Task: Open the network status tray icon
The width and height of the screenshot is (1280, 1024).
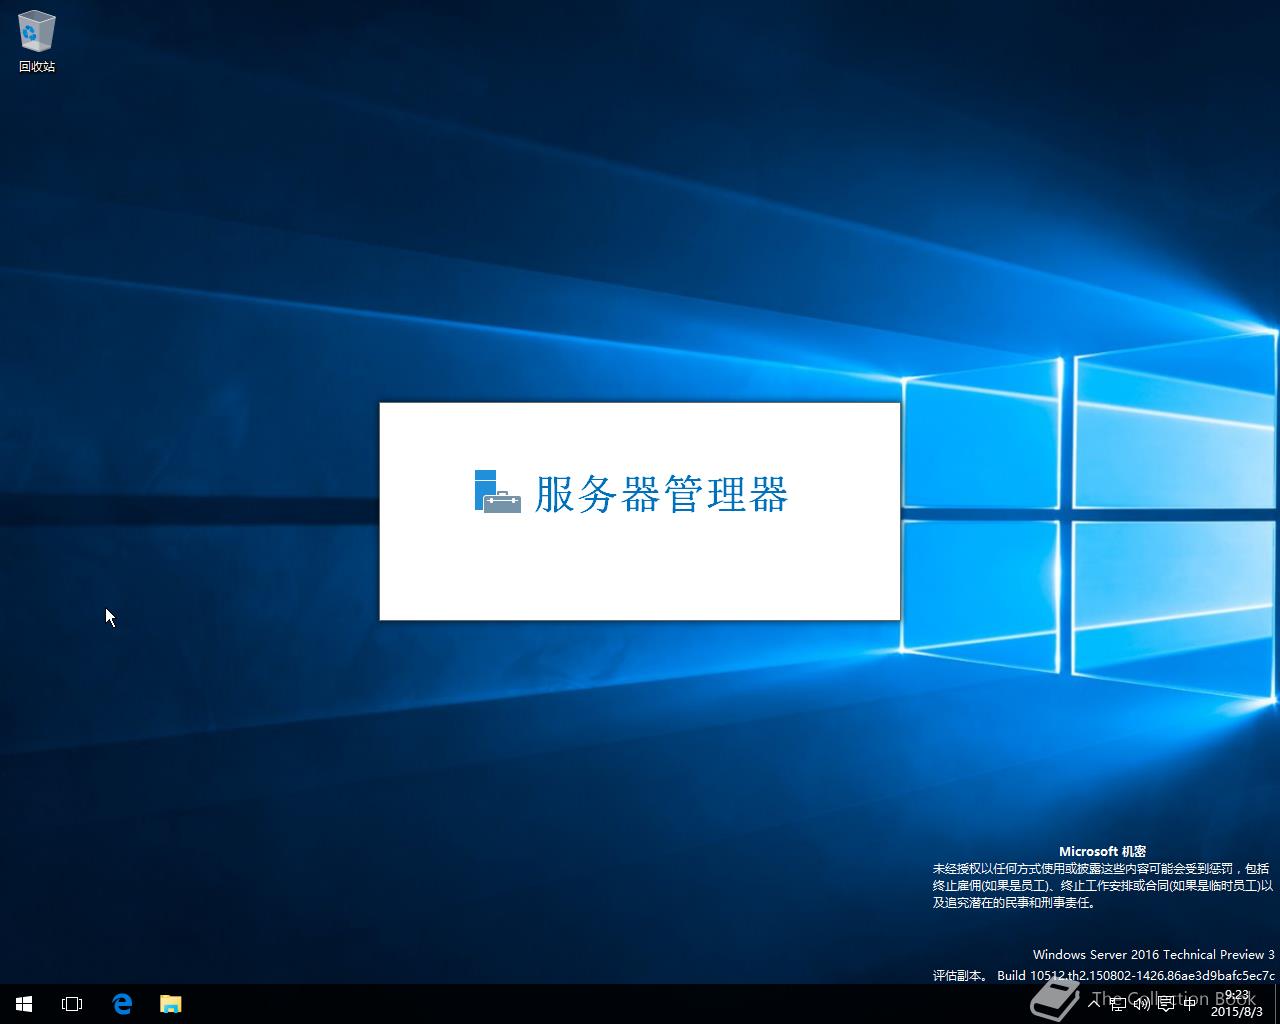Action: [1118, 1004]
